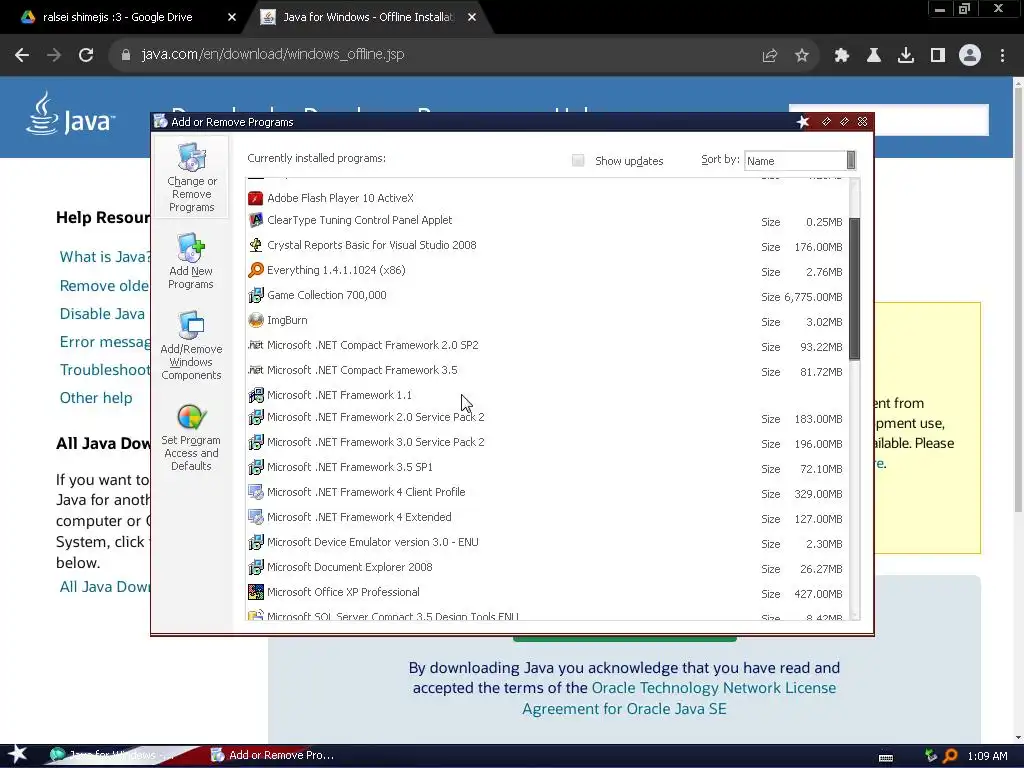Click star button in Add or Remove Programs titlebar
Screen dimensions: 1024x768
[x=803, y=122]
